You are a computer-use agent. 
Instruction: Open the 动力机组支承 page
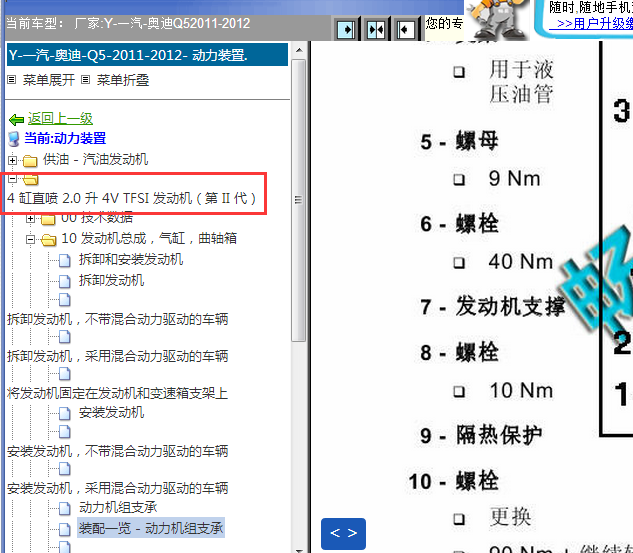coord(118,507)
